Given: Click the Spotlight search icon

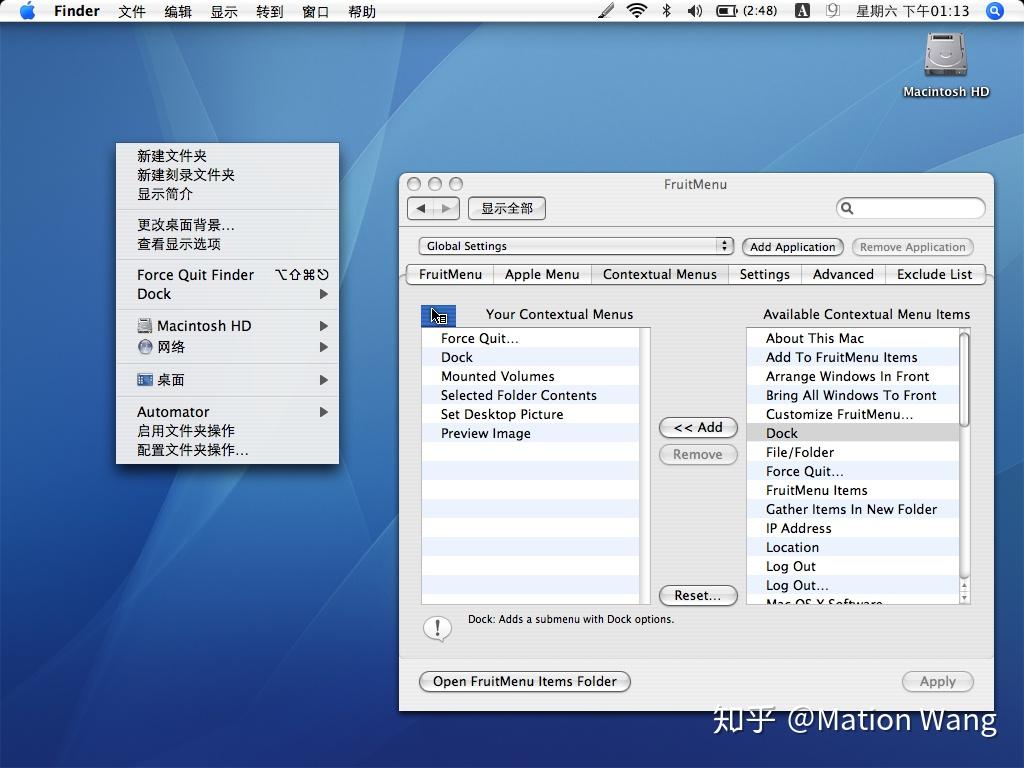Looking at the screenshot, I should click(x=995, y=11).
